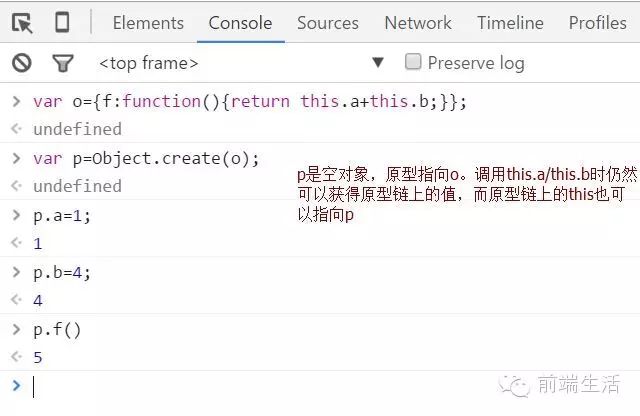Switch to the Elements tab

coord(148,22)
